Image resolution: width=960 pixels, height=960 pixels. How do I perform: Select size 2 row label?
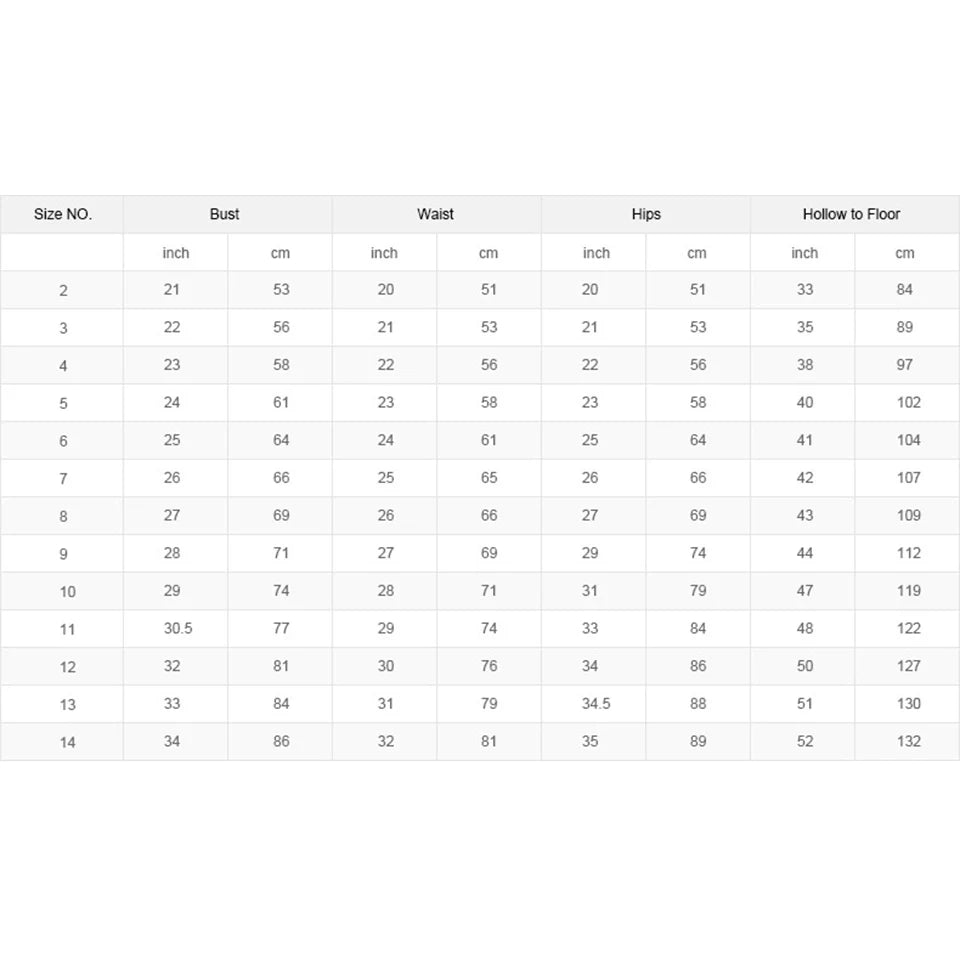[x=63, y=291]
